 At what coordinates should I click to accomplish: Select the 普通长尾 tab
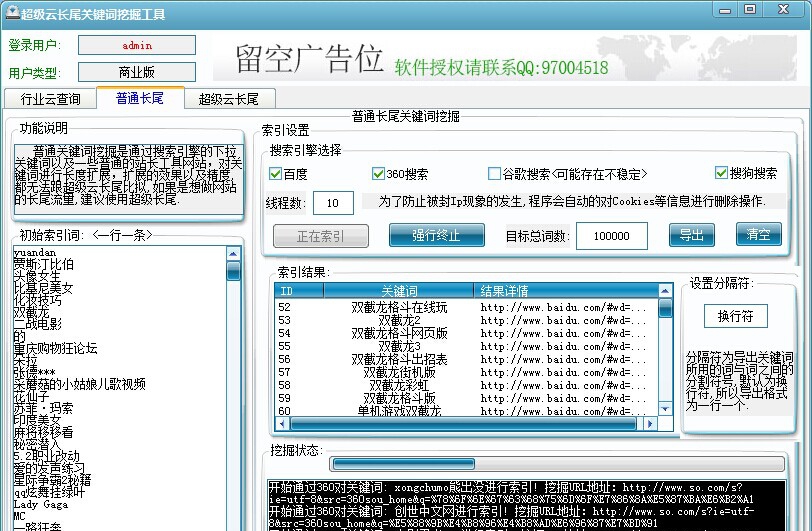[140, 97]
